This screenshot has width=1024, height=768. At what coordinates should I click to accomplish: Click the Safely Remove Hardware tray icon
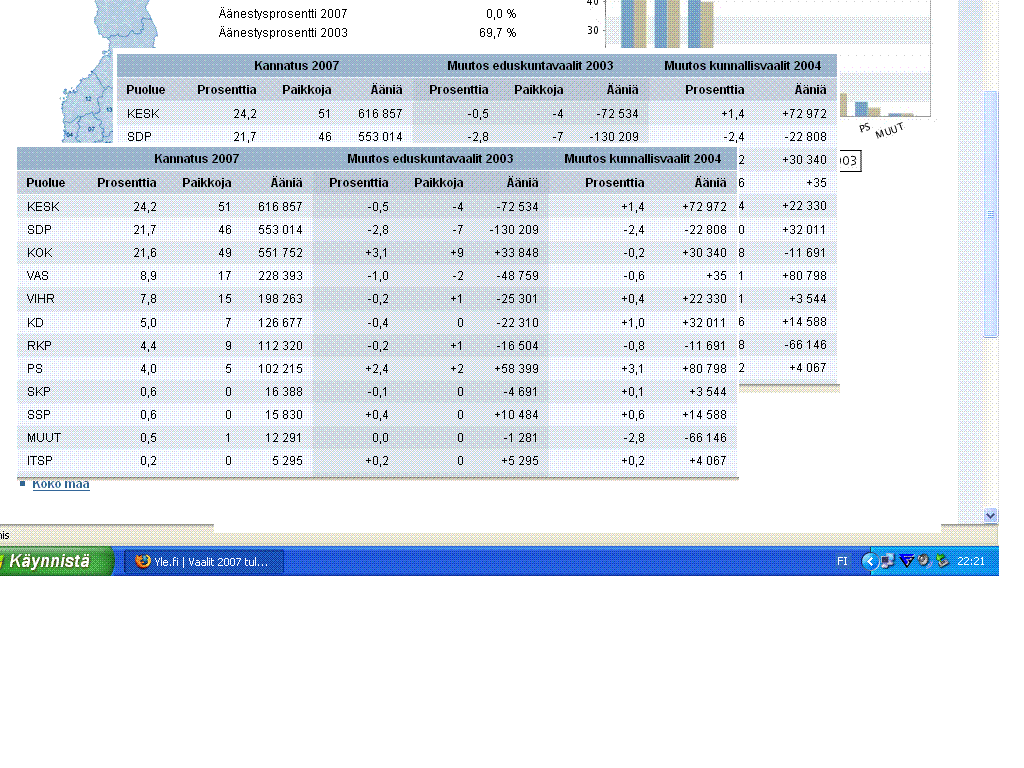click(942, 561)
